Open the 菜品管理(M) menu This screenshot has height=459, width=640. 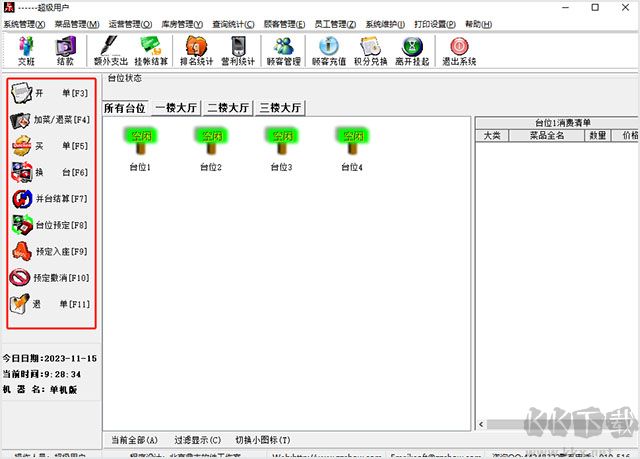tap(77, 24)
